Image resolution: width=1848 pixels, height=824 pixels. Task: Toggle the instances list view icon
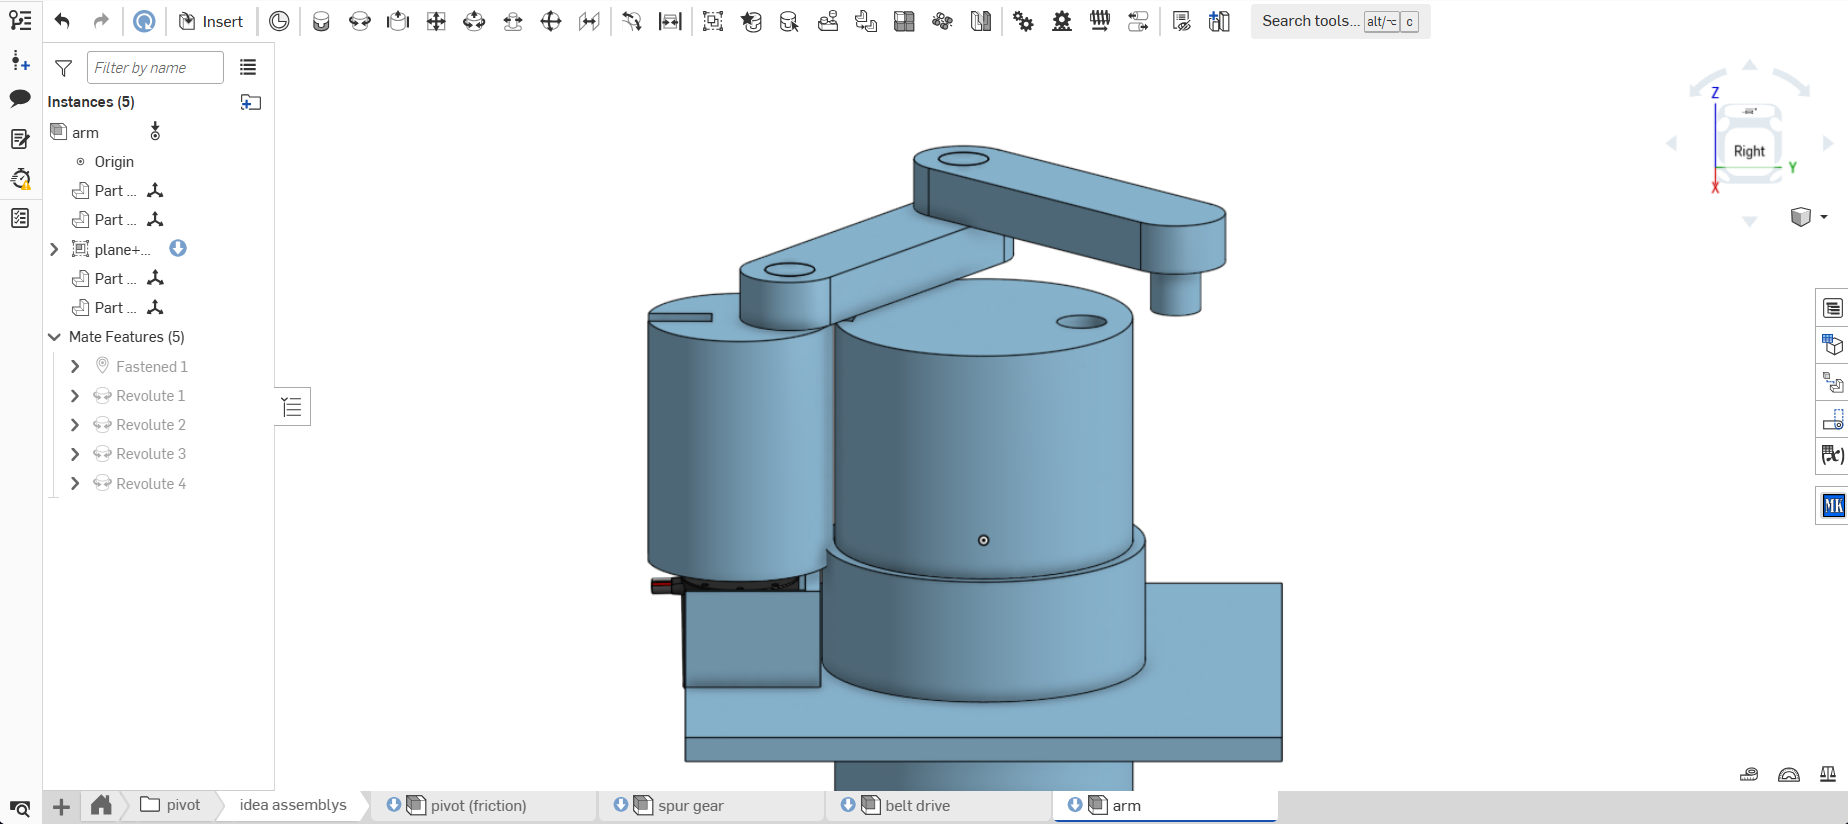248,67
